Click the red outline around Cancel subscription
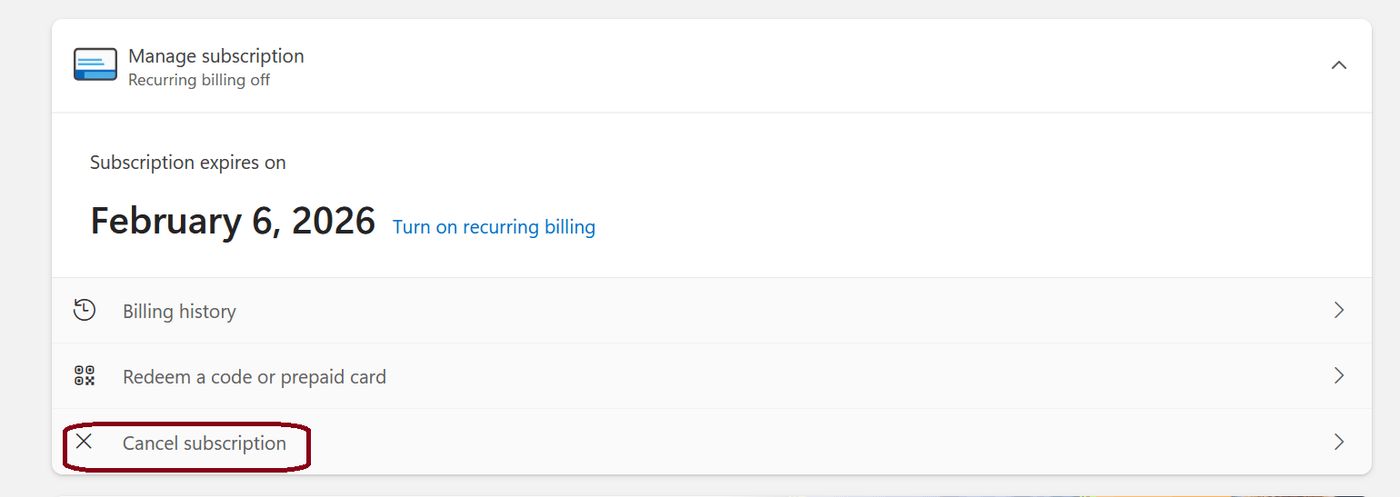 point(308,447)
